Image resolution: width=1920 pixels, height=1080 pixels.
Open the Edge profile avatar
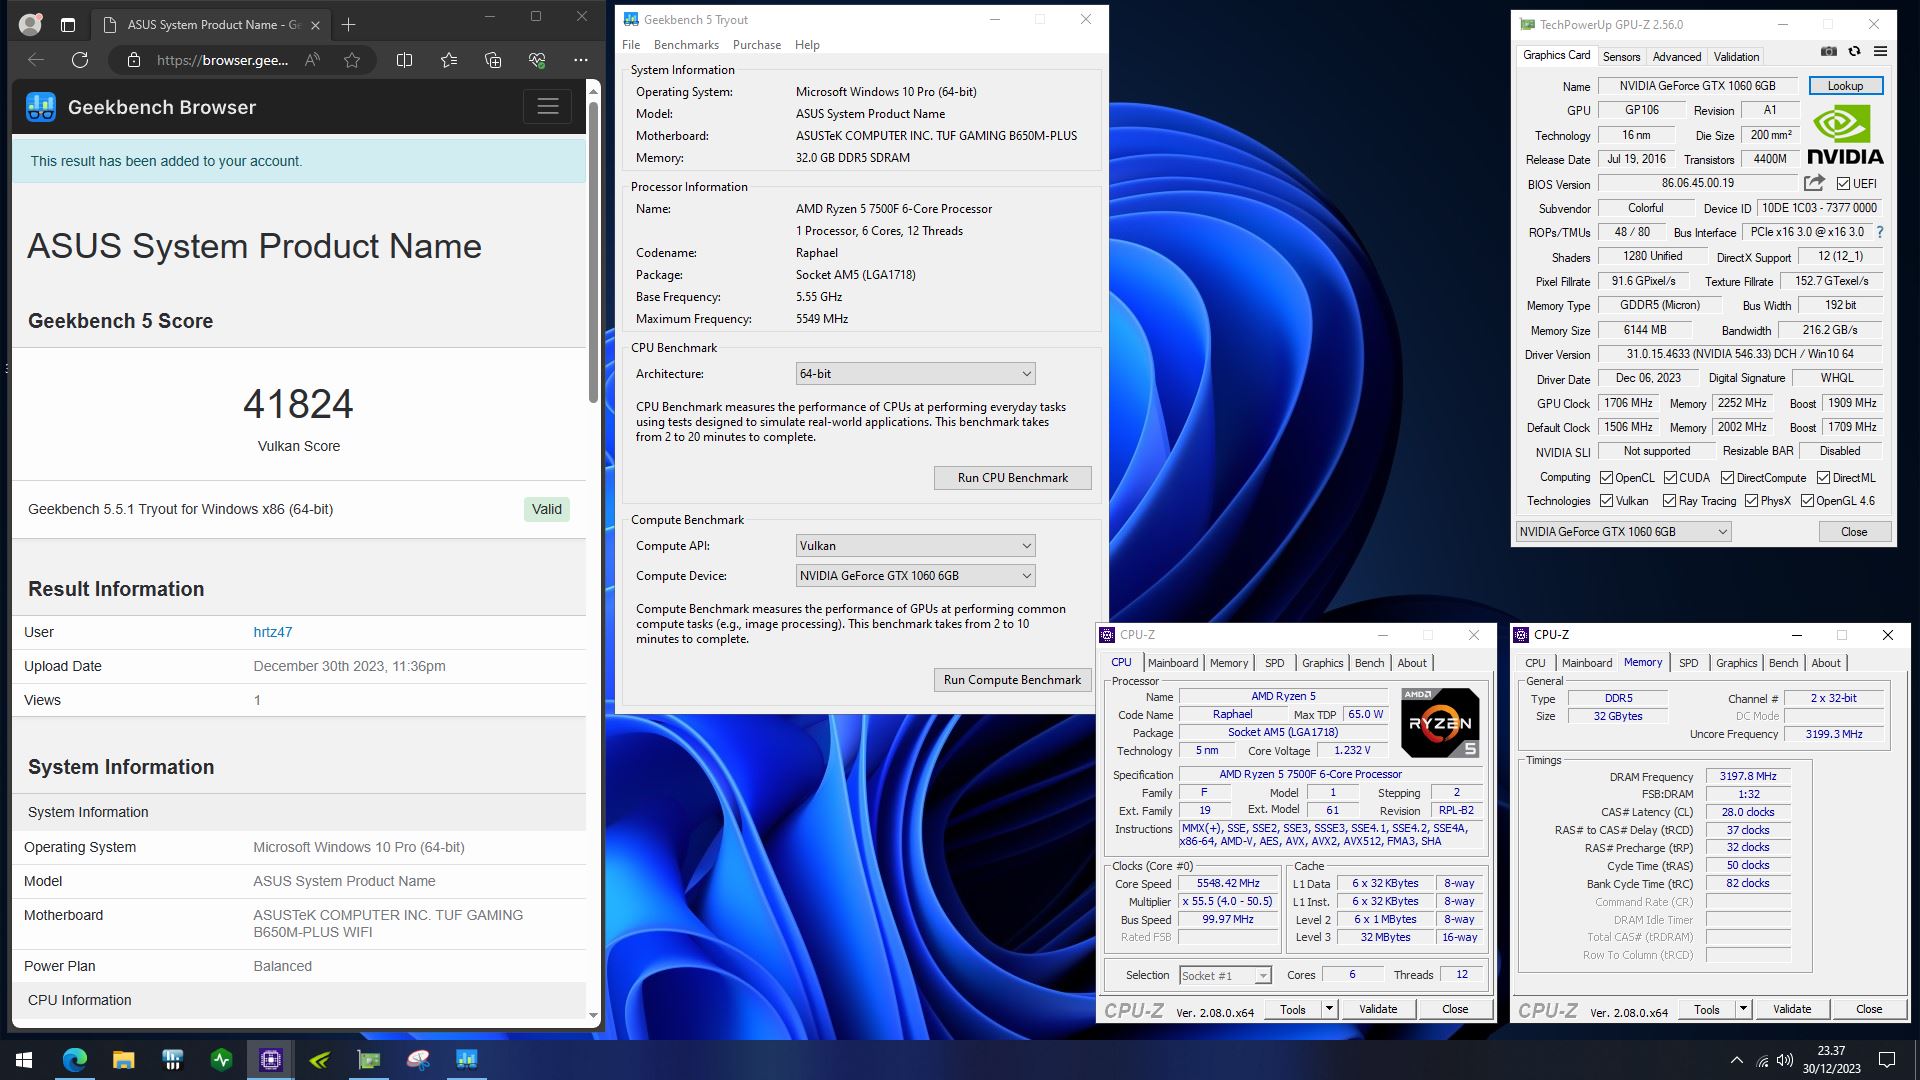coord(31,24)
